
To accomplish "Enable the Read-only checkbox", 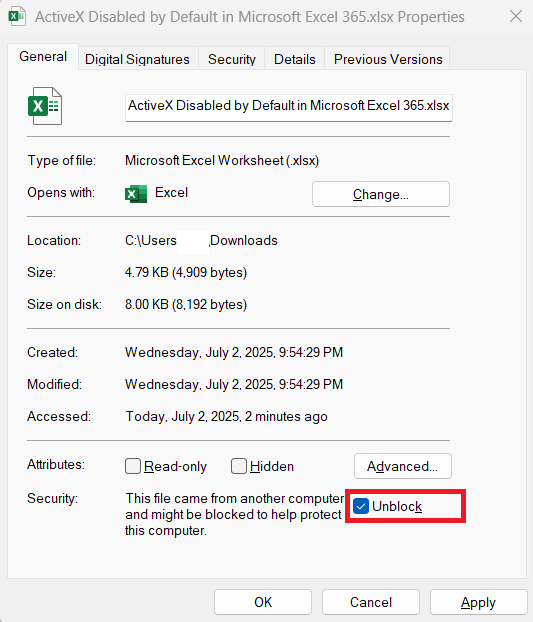I will pos(133,466).
